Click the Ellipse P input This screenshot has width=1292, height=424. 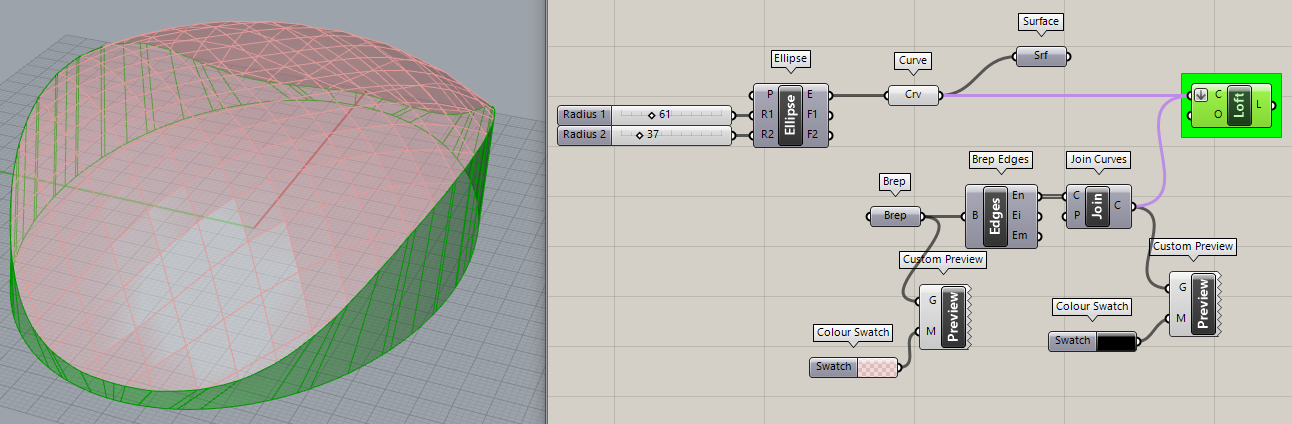pyautogui.click(x=766, y=96)
